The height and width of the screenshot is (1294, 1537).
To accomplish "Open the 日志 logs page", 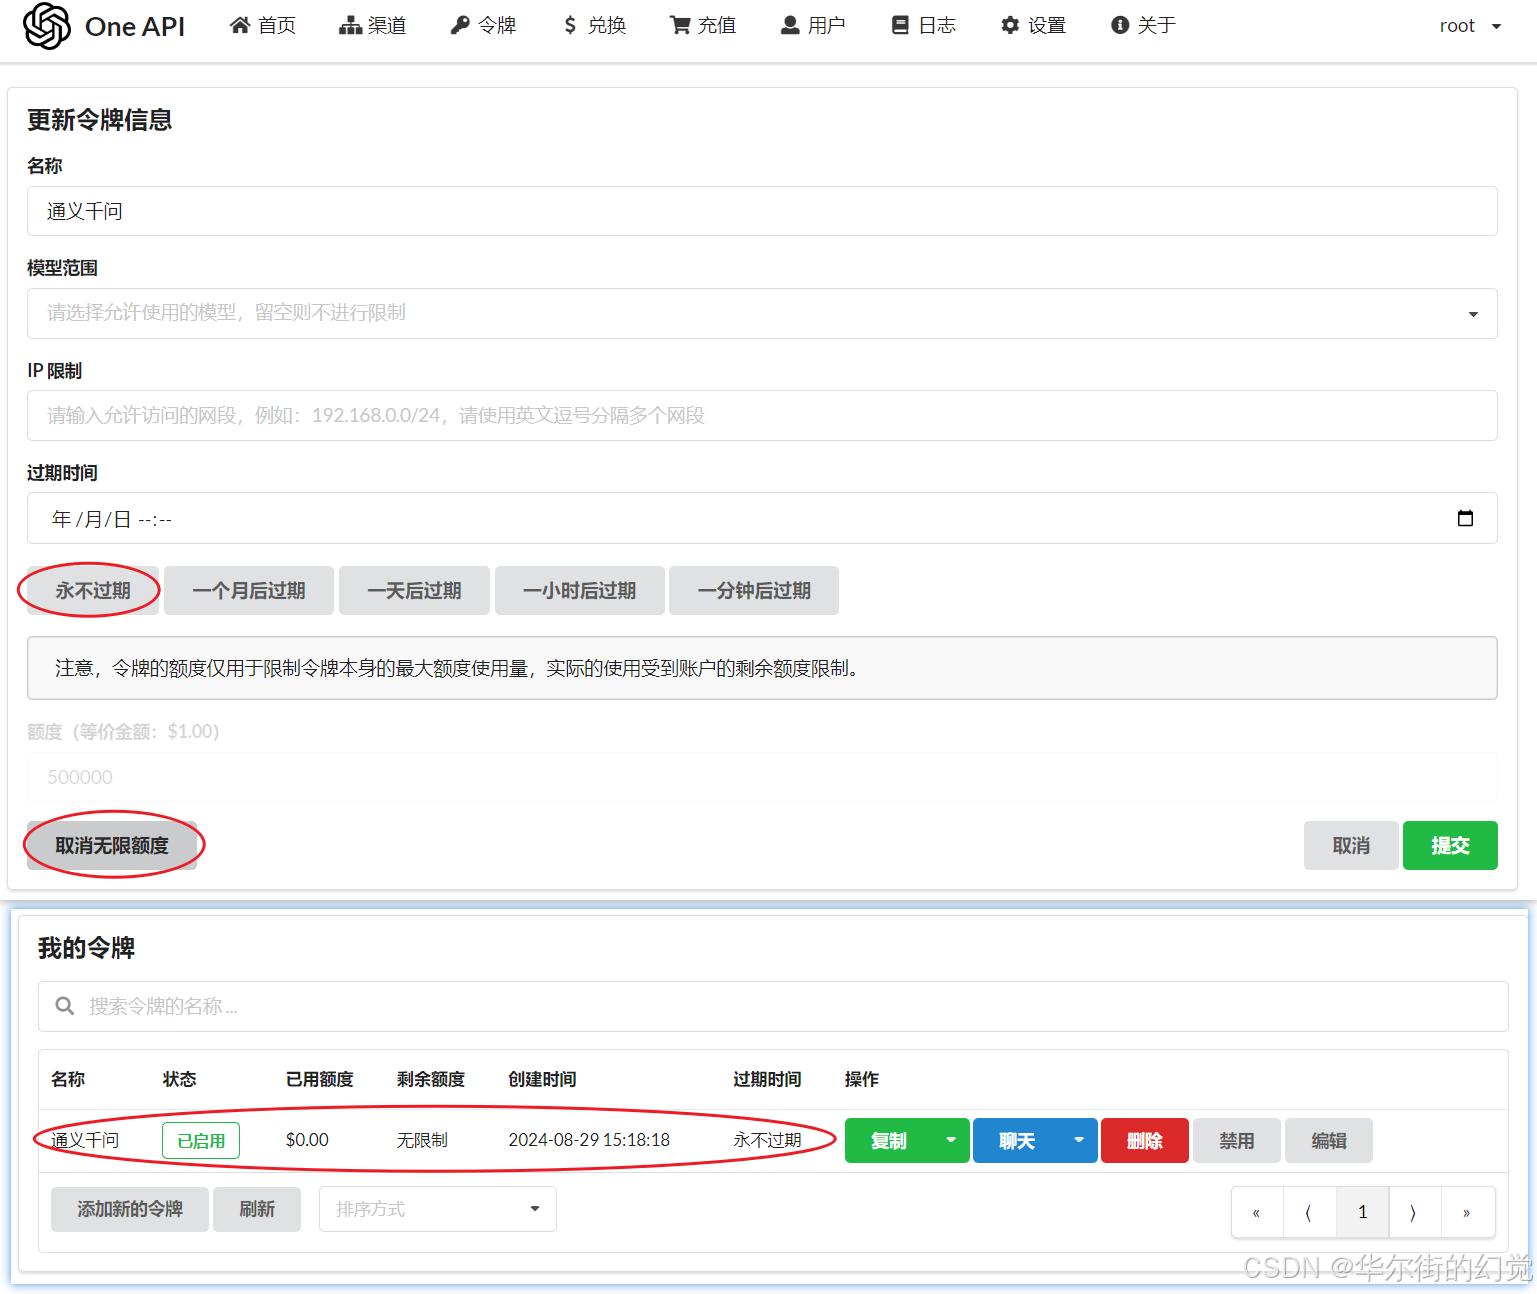I will (924, 26).
